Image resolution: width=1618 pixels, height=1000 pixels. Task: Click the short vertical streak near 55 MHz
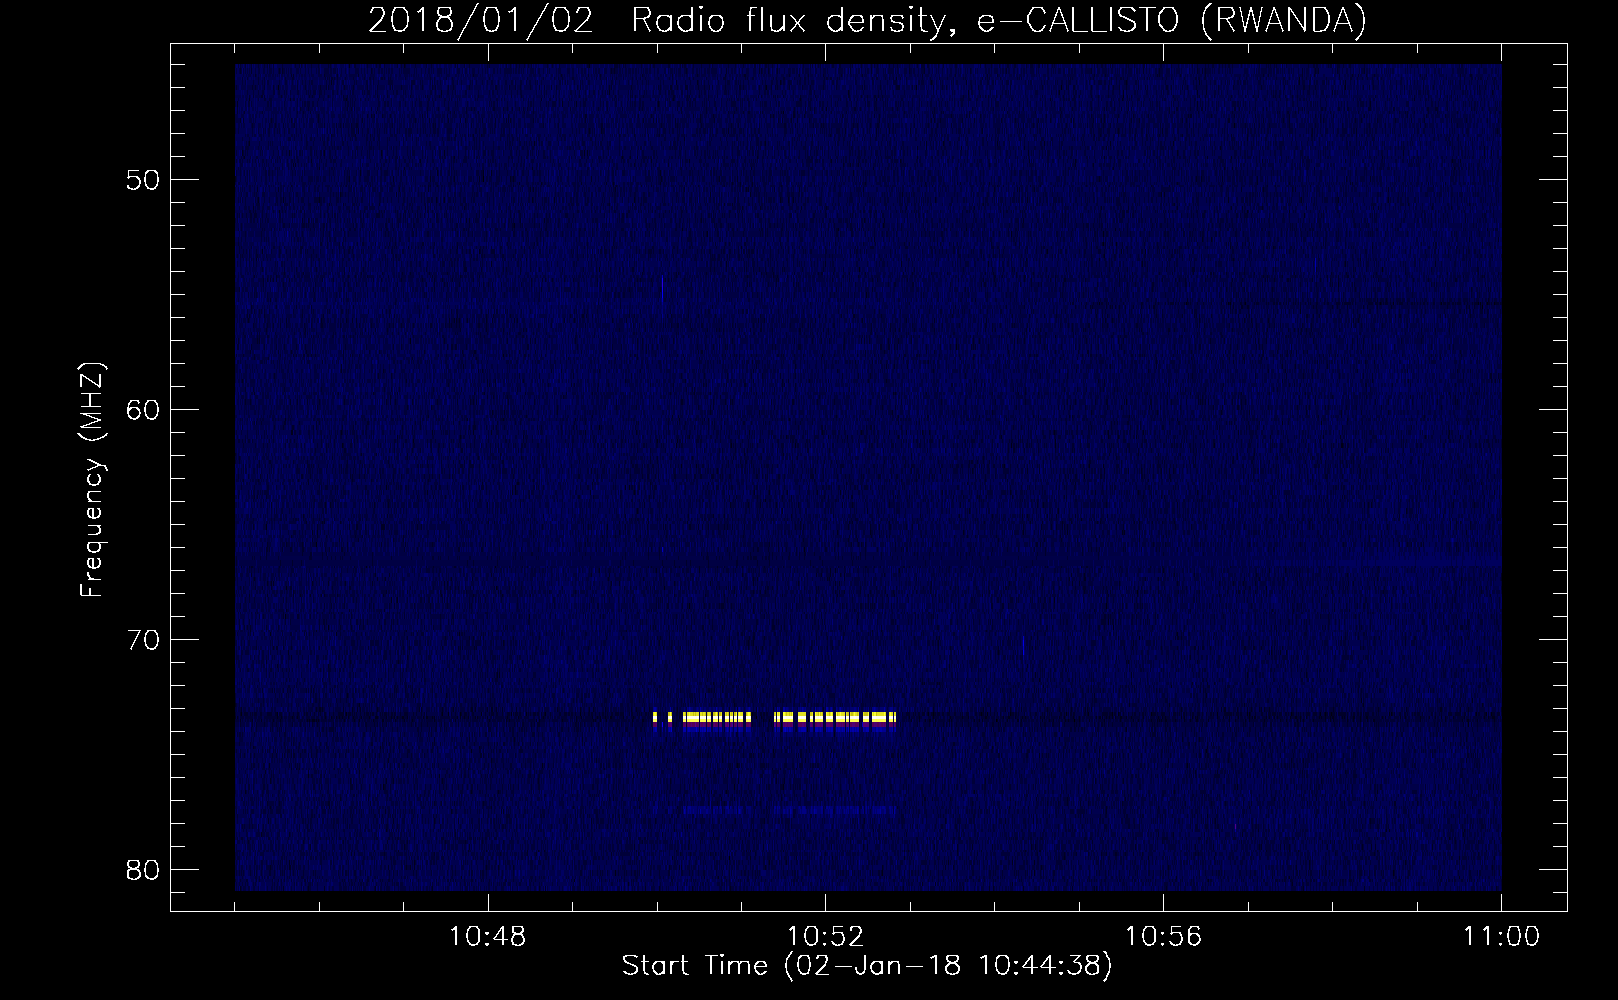pos(663,289)
